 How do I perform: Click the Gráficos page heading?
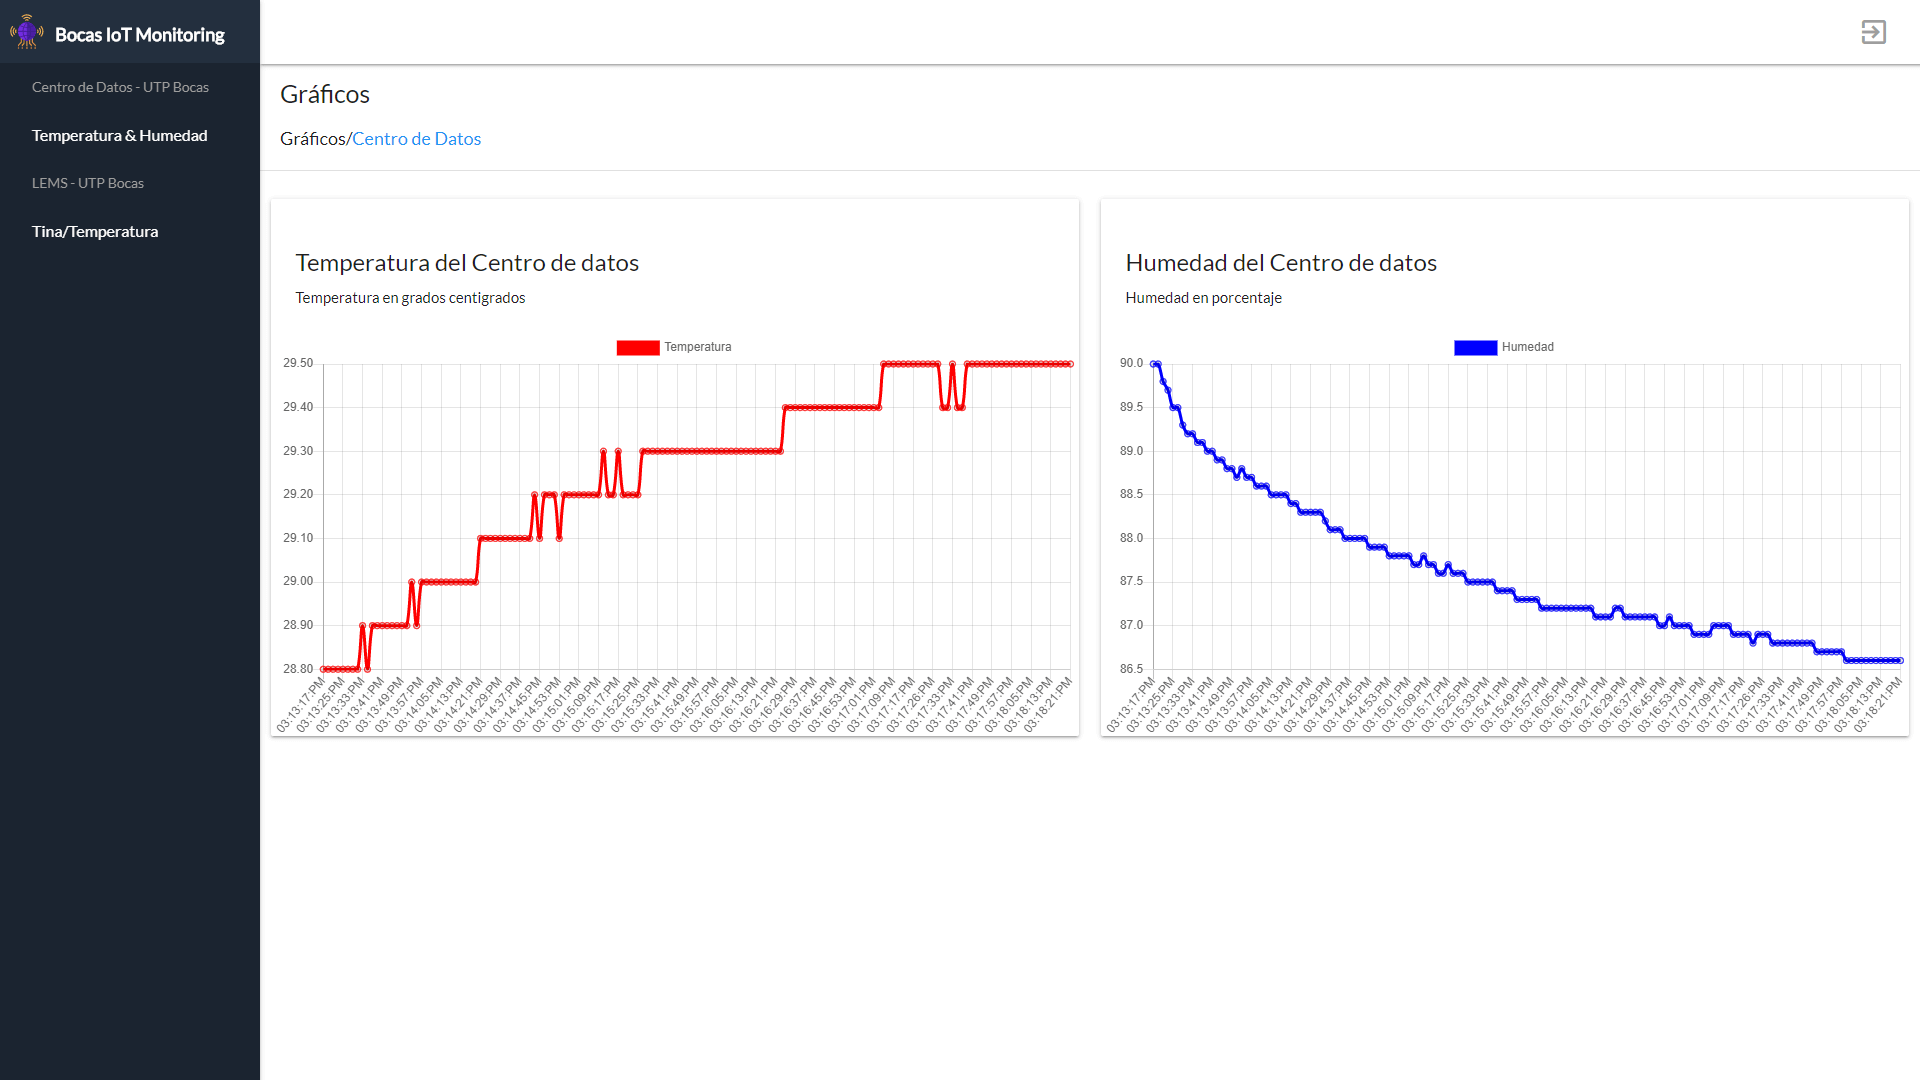click(x=325, y=94)
